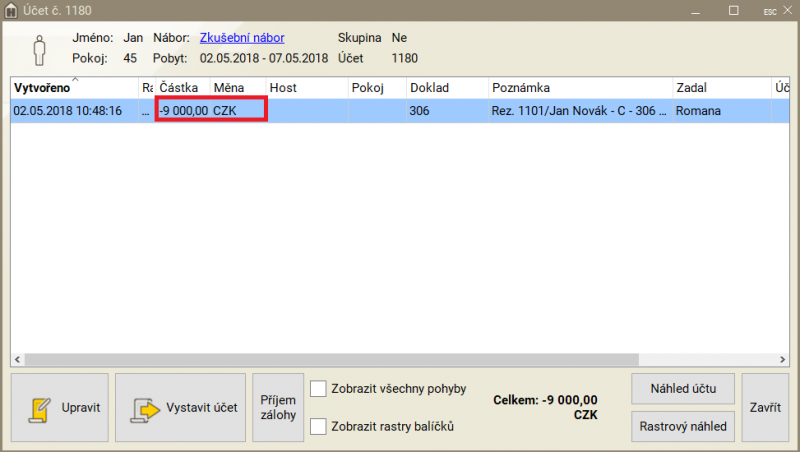Click the horizontal scrollbar right arrow
The image size is (800, 452).
[x=782, y=360]
